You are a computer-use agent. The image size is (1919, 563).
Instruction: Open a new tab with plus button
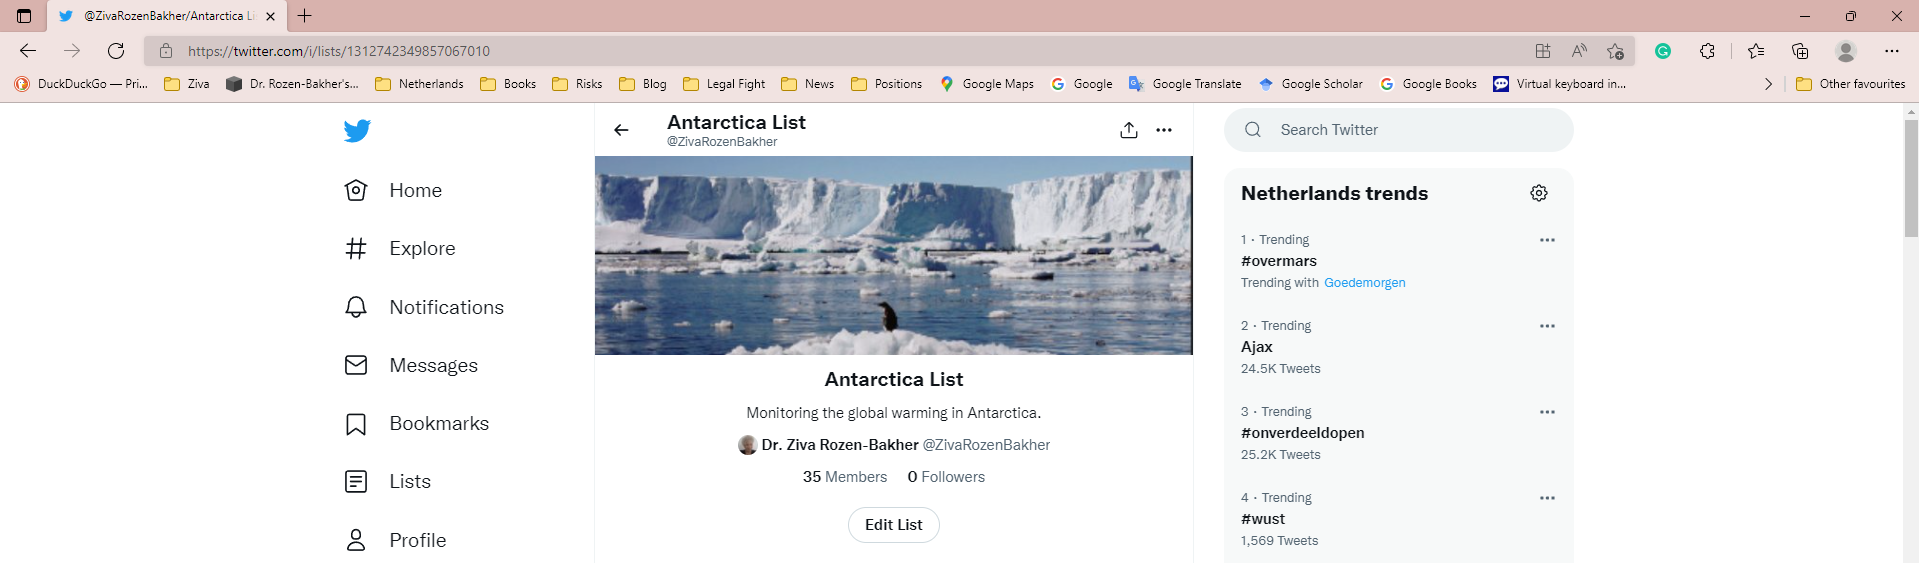[x=305, y=16]
